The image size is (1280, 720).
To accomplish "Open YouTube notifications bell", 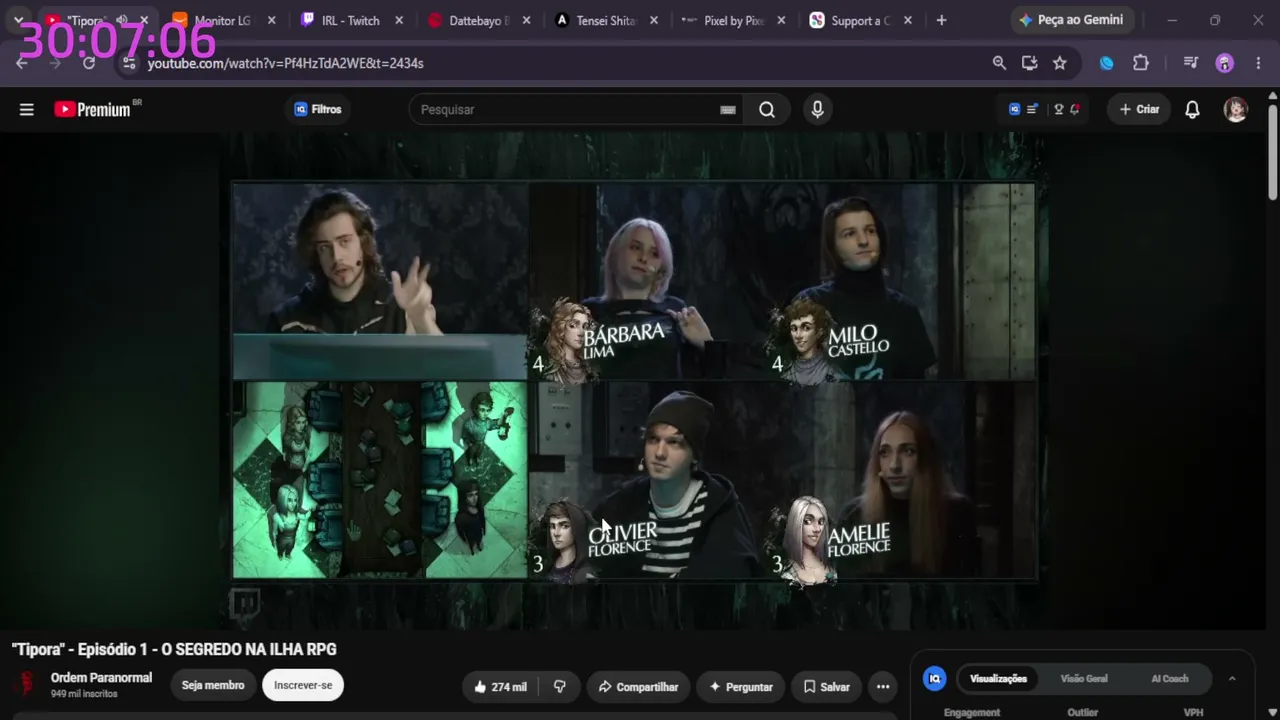I will pos(1192,110).
